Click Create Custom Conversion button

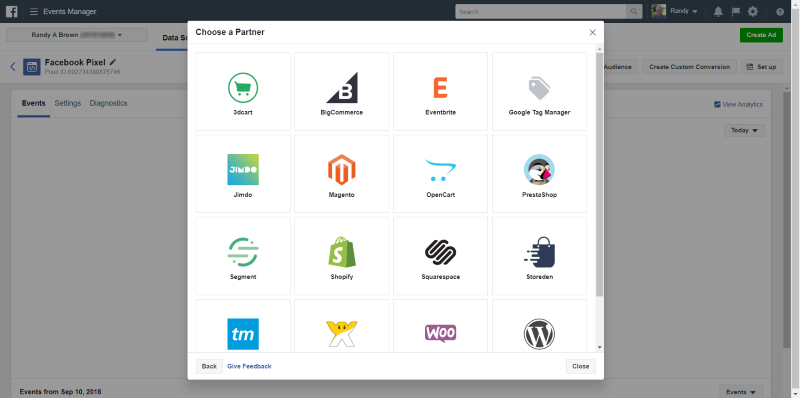tap(689, 67)
